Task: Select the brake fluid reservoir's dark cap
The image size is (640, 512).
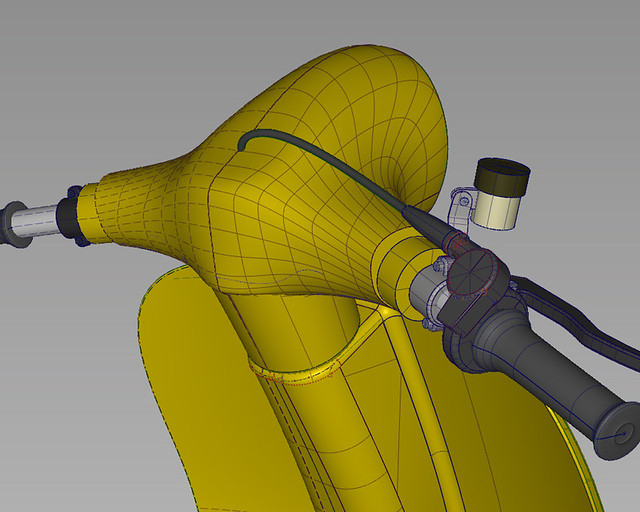Action: [502, 176]
